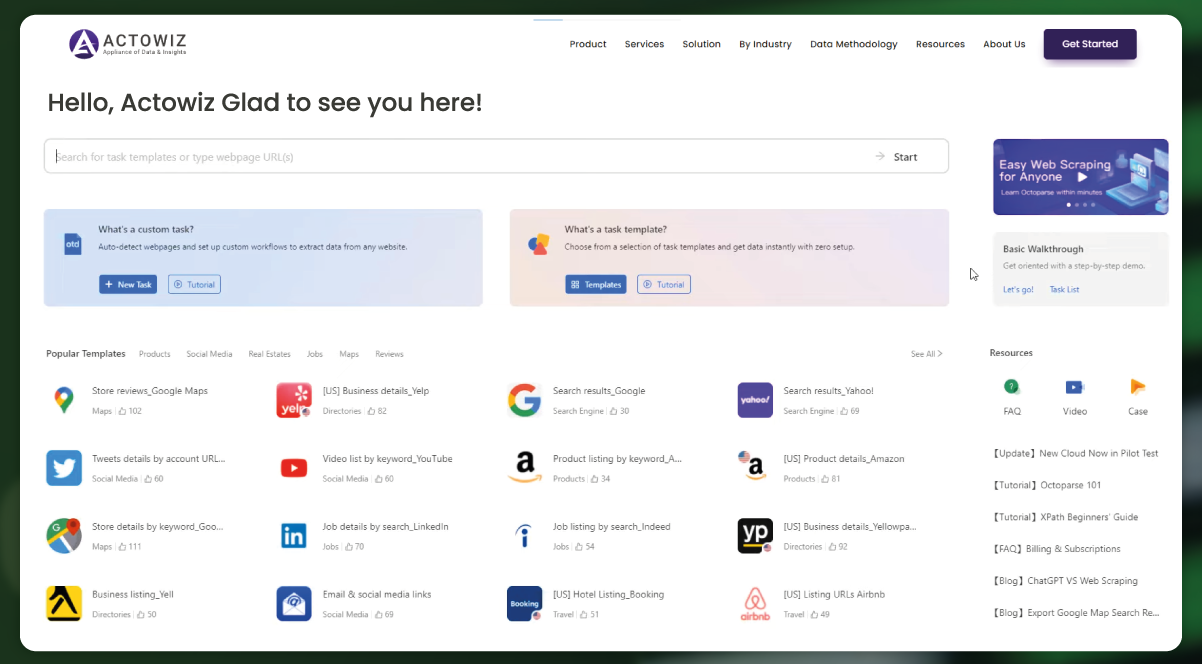
Task: Open the About Us menu
Action: click(x=1004, y=44)
